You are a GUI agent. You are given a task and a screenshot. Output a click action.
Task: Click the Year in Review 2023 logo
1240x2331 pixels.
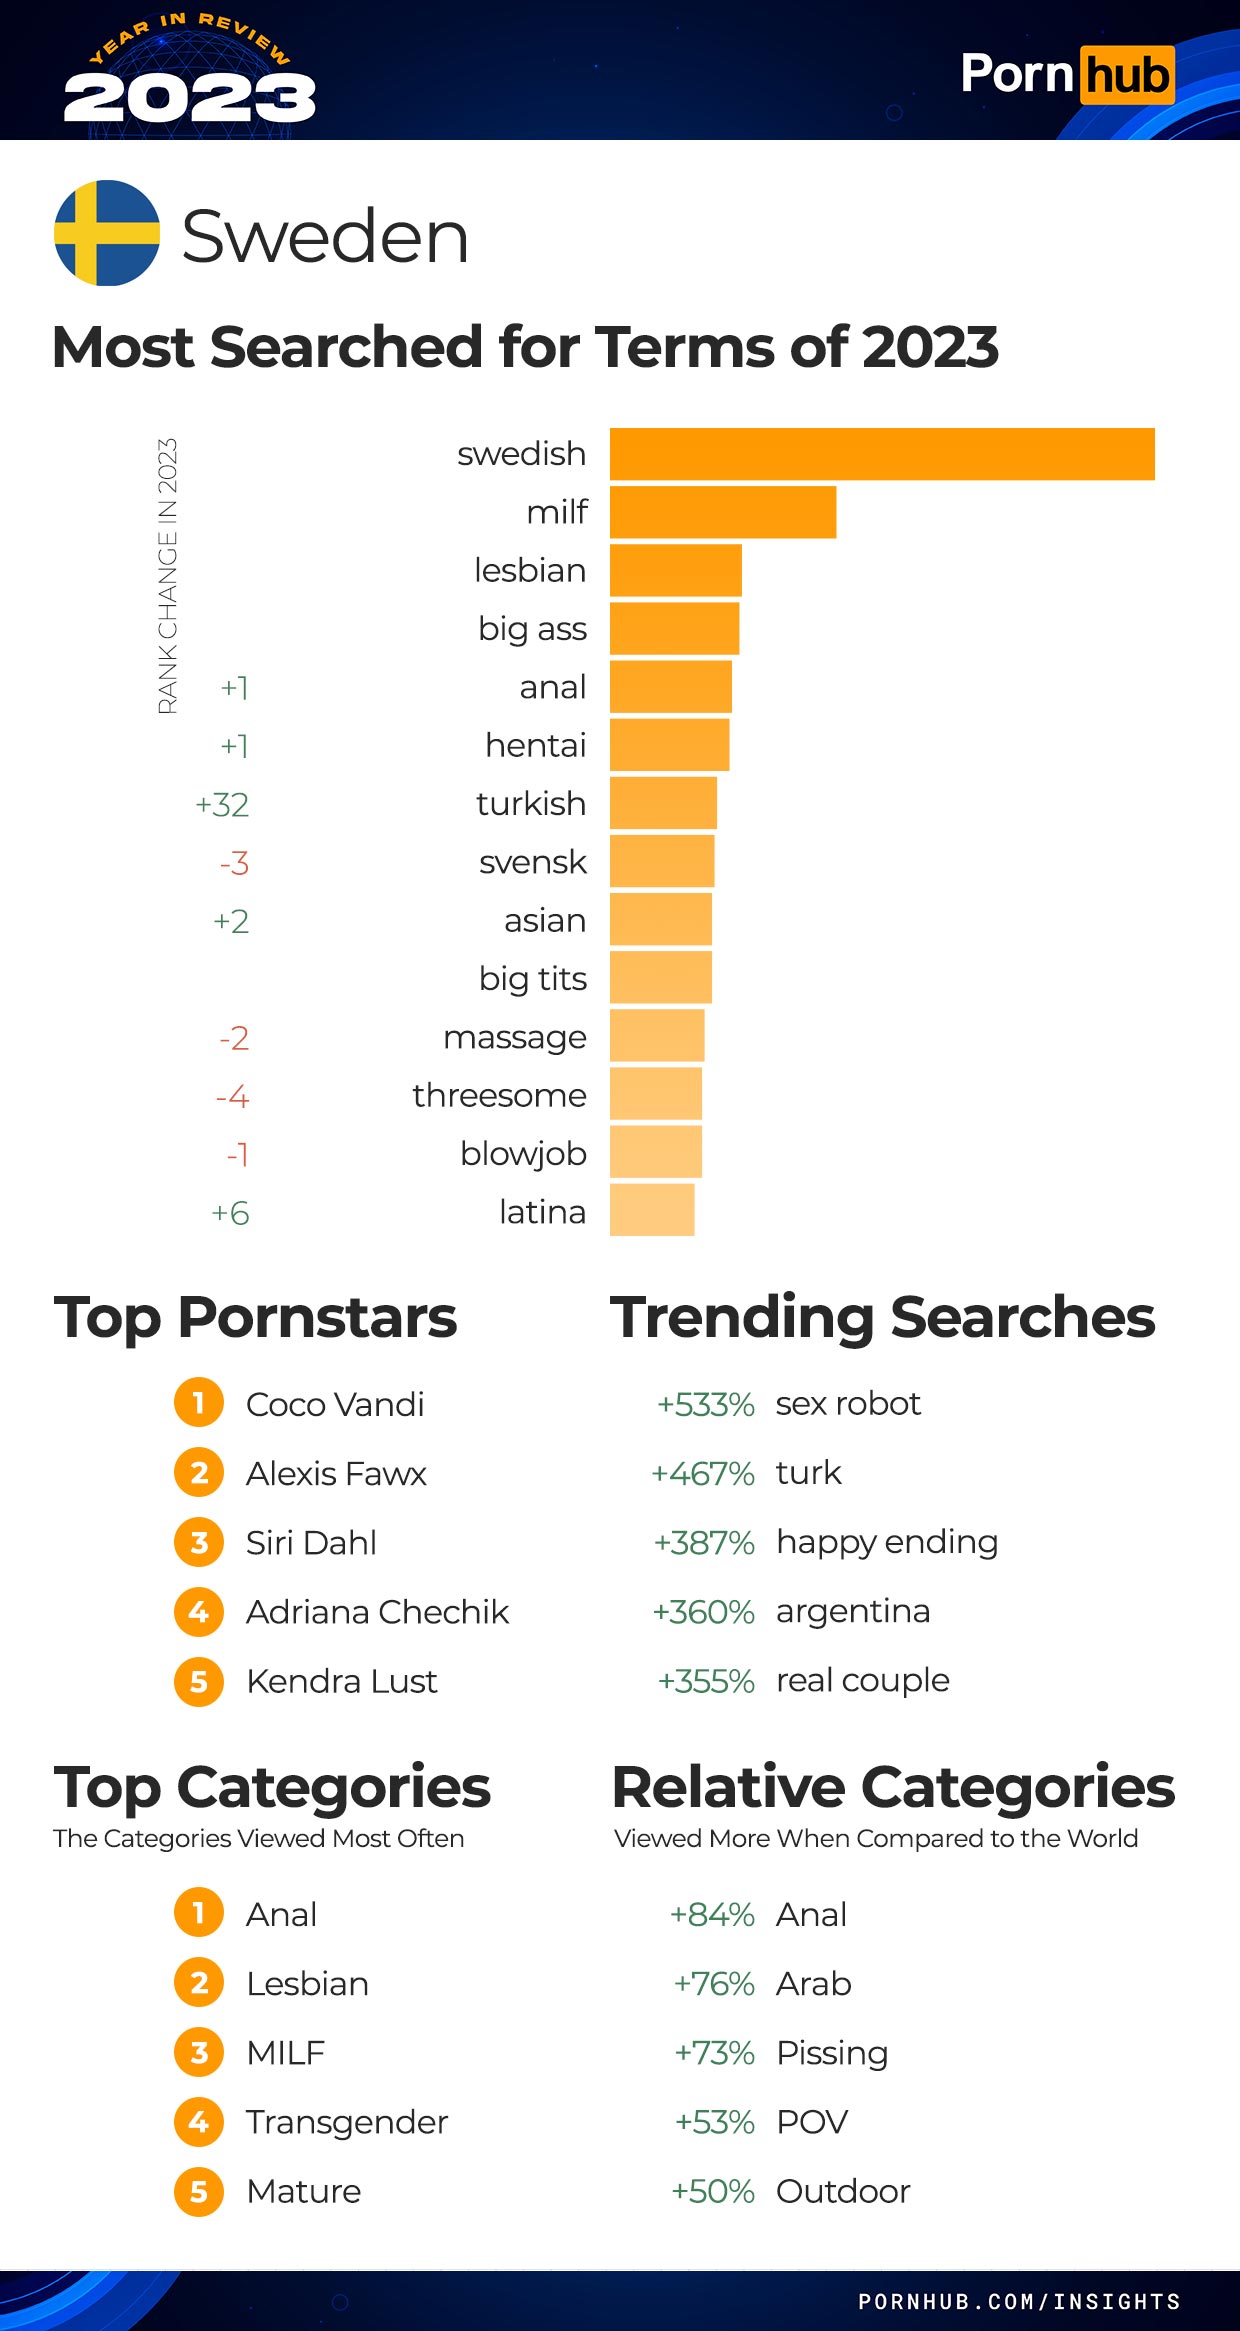(x=189, y=76)
